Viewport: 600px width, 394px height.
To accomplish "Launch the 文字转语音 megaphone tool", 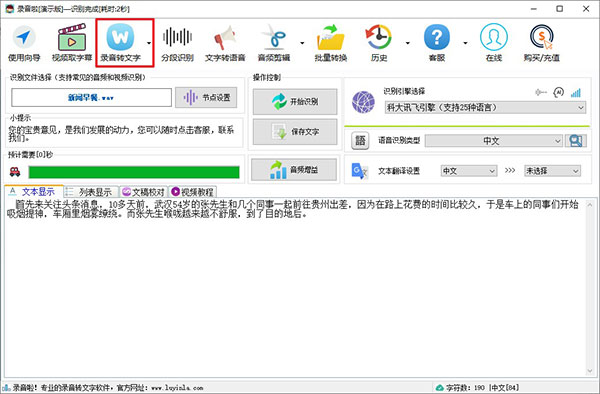I will pyautogui.click(x=225, y=43).
